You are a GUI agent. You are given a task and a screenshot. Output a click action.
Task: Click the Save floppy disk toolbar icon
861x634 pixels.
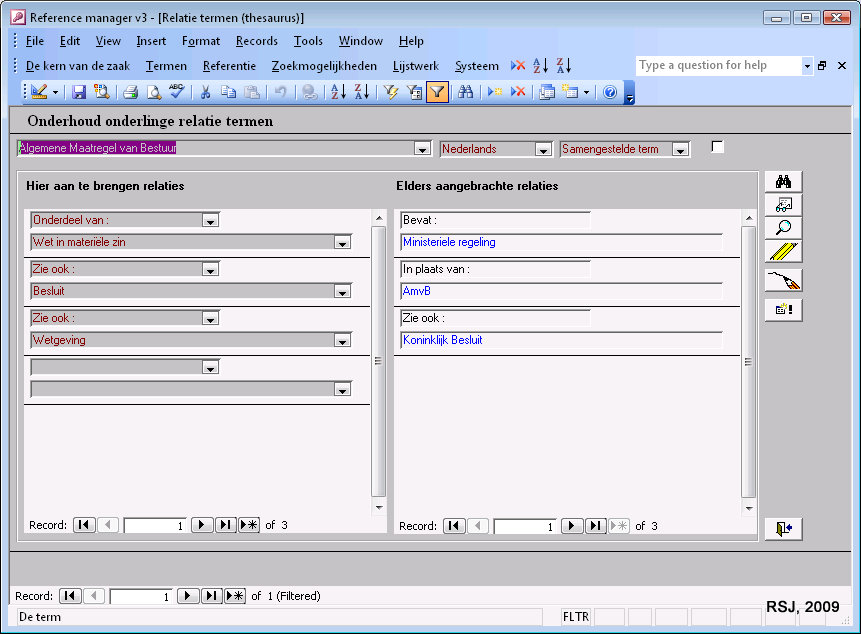[x=79, y=92]
